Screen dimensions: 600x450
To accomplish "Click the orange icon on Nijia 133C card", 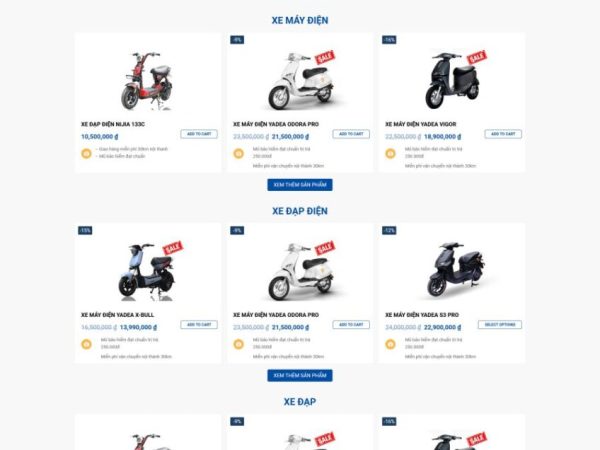I will [86, 154].
